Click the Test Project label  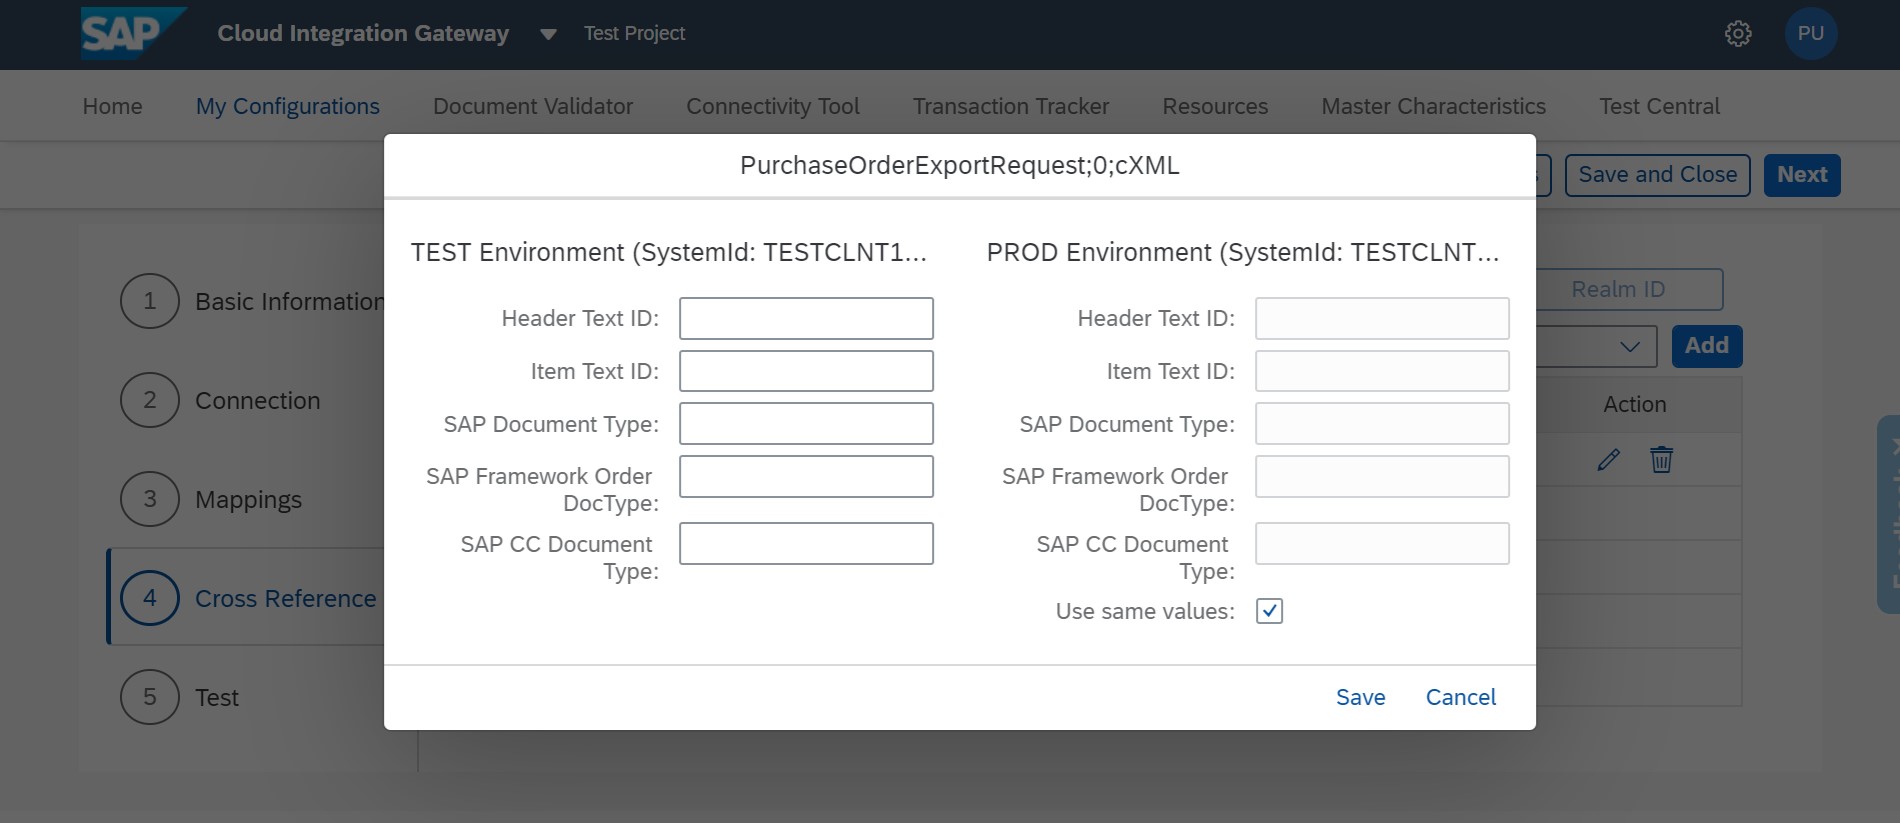[634, 34]
